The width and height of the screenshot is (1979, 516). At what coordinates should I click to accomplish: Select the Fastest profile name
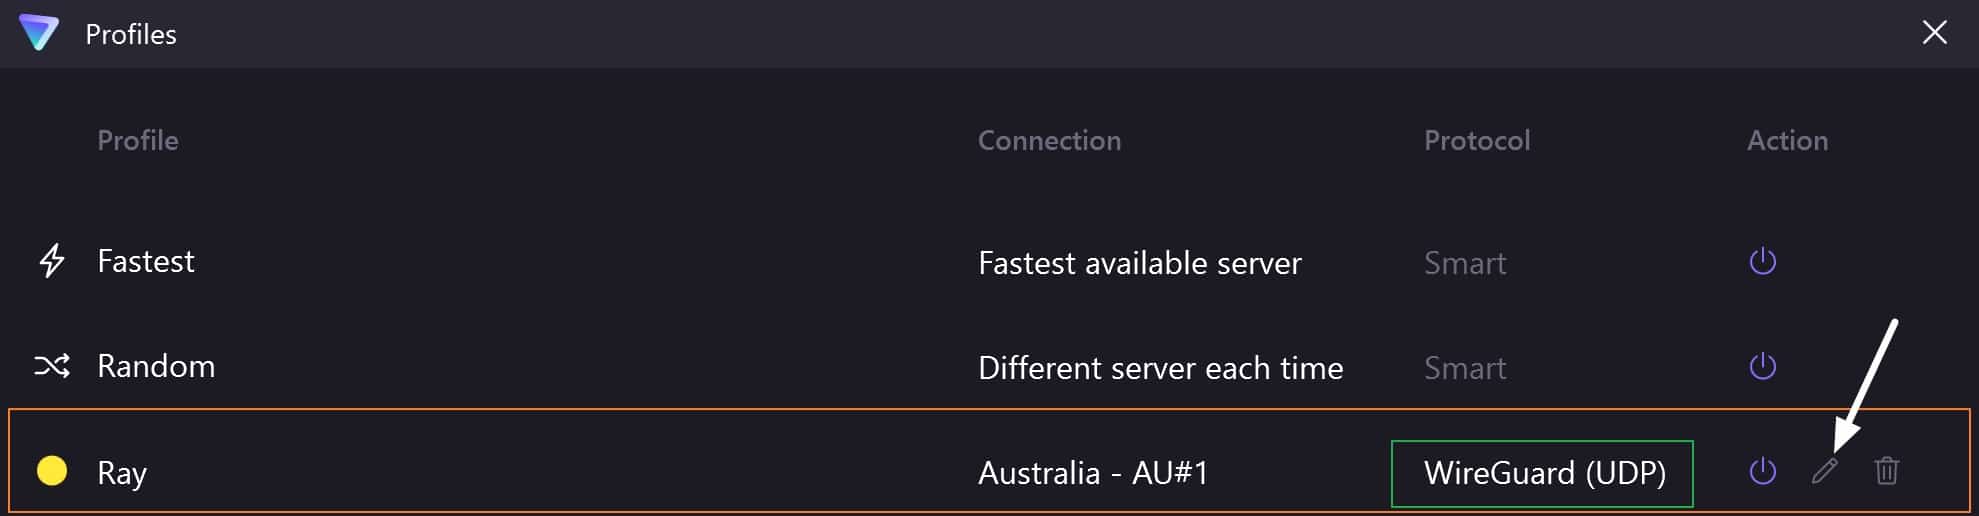(x=146, y=261)
